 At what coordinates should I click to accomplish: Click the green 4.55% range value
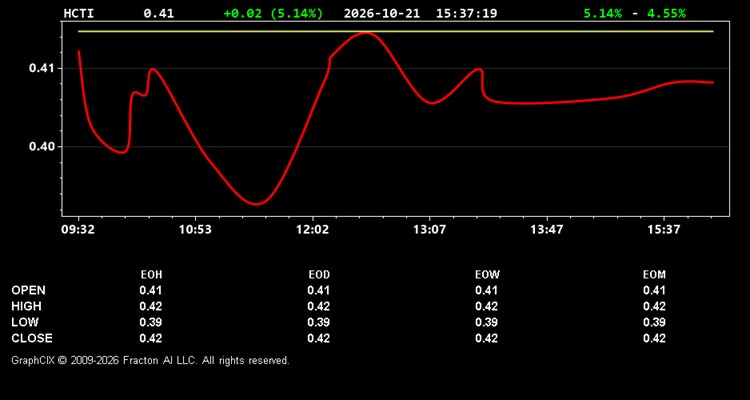[x=666, y=13]
